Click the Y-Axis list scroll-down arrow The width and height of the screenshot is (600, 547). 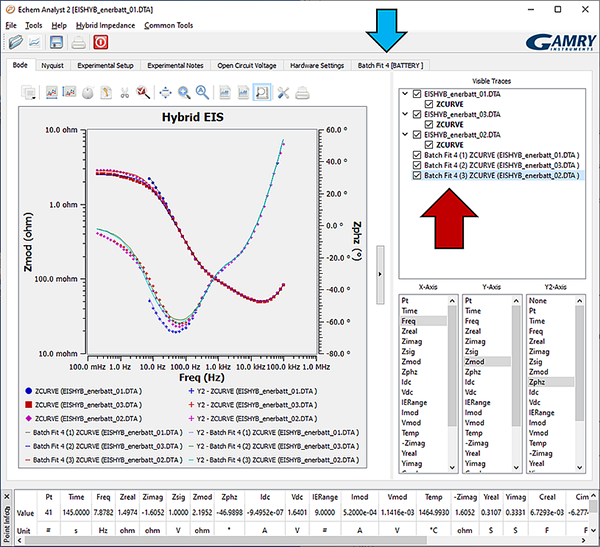pos(516,467)
